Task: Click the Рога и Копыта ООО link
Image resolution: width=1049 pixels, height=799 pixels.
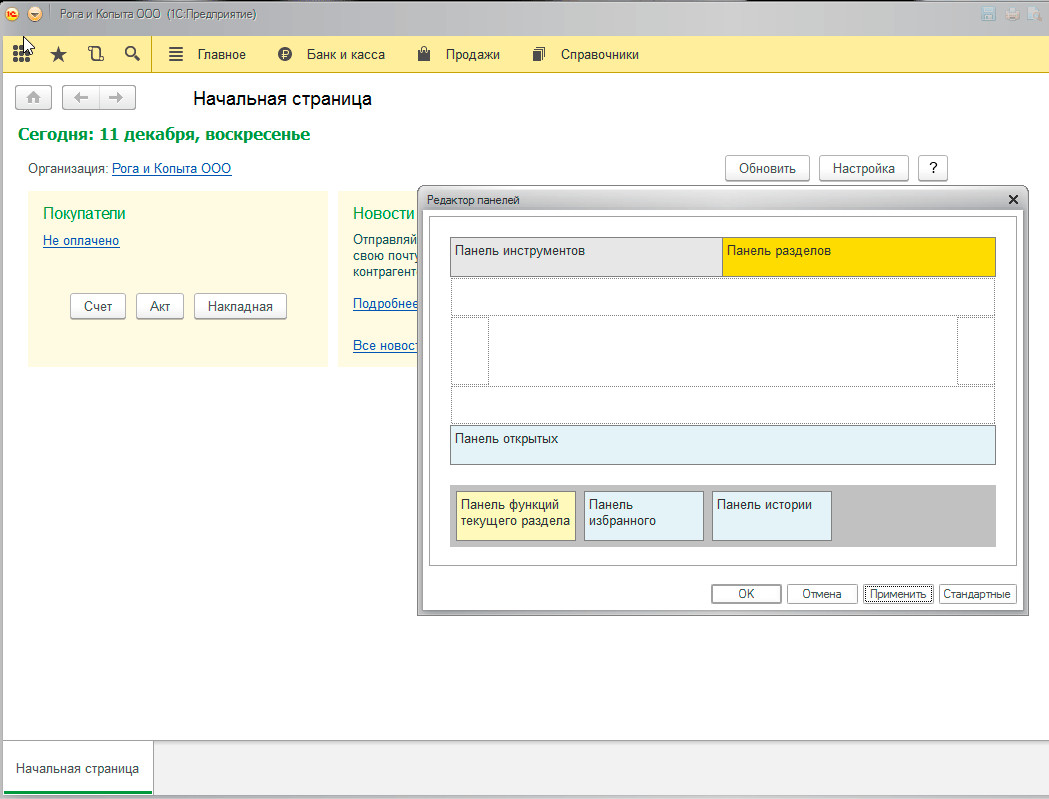Action: coord(171,169)
